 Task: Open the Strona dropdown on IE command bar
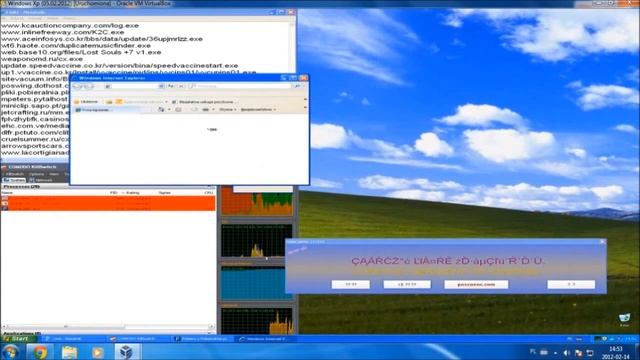point(228,109)
